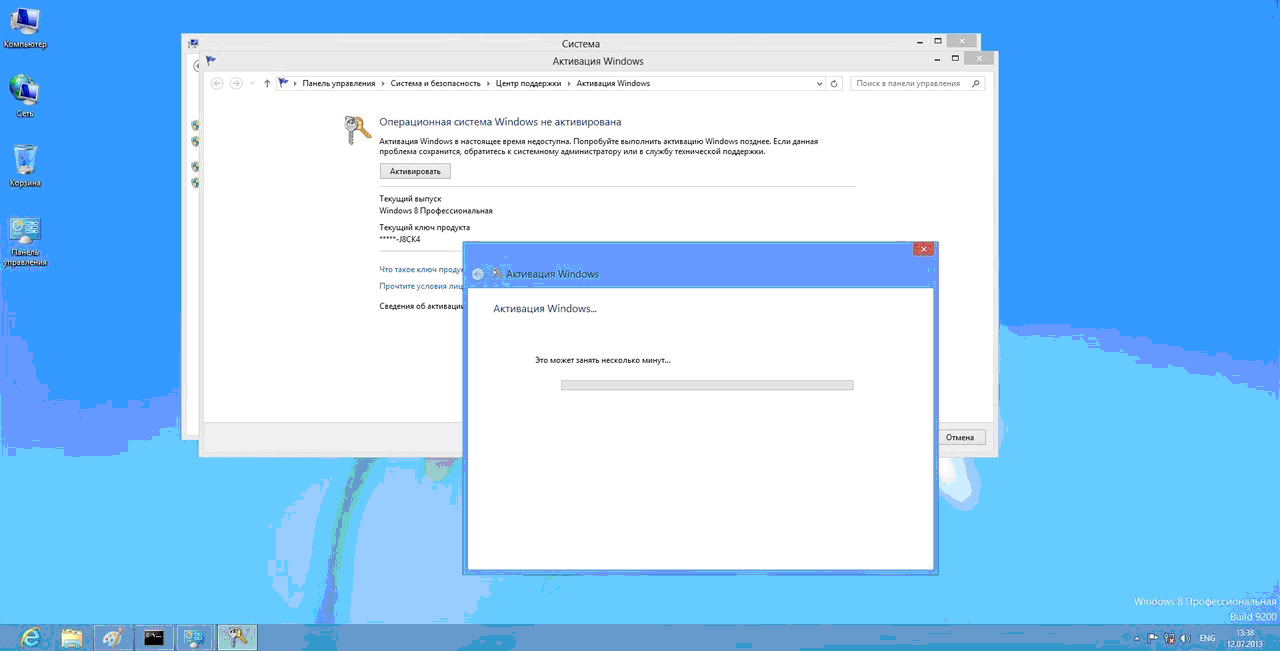
Task: Show hidden tray icons with the up arrow
Action: (x=1138, y=637)
